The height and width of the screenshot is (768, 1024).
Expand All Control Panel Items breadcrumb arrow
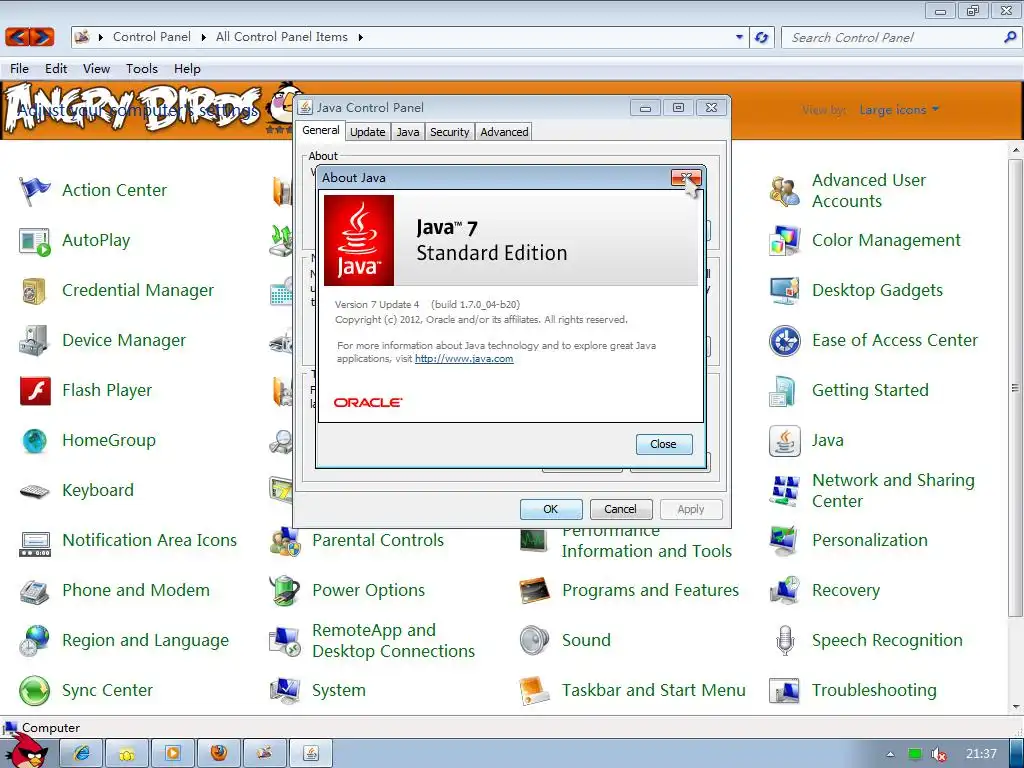[x=360, y=37]
